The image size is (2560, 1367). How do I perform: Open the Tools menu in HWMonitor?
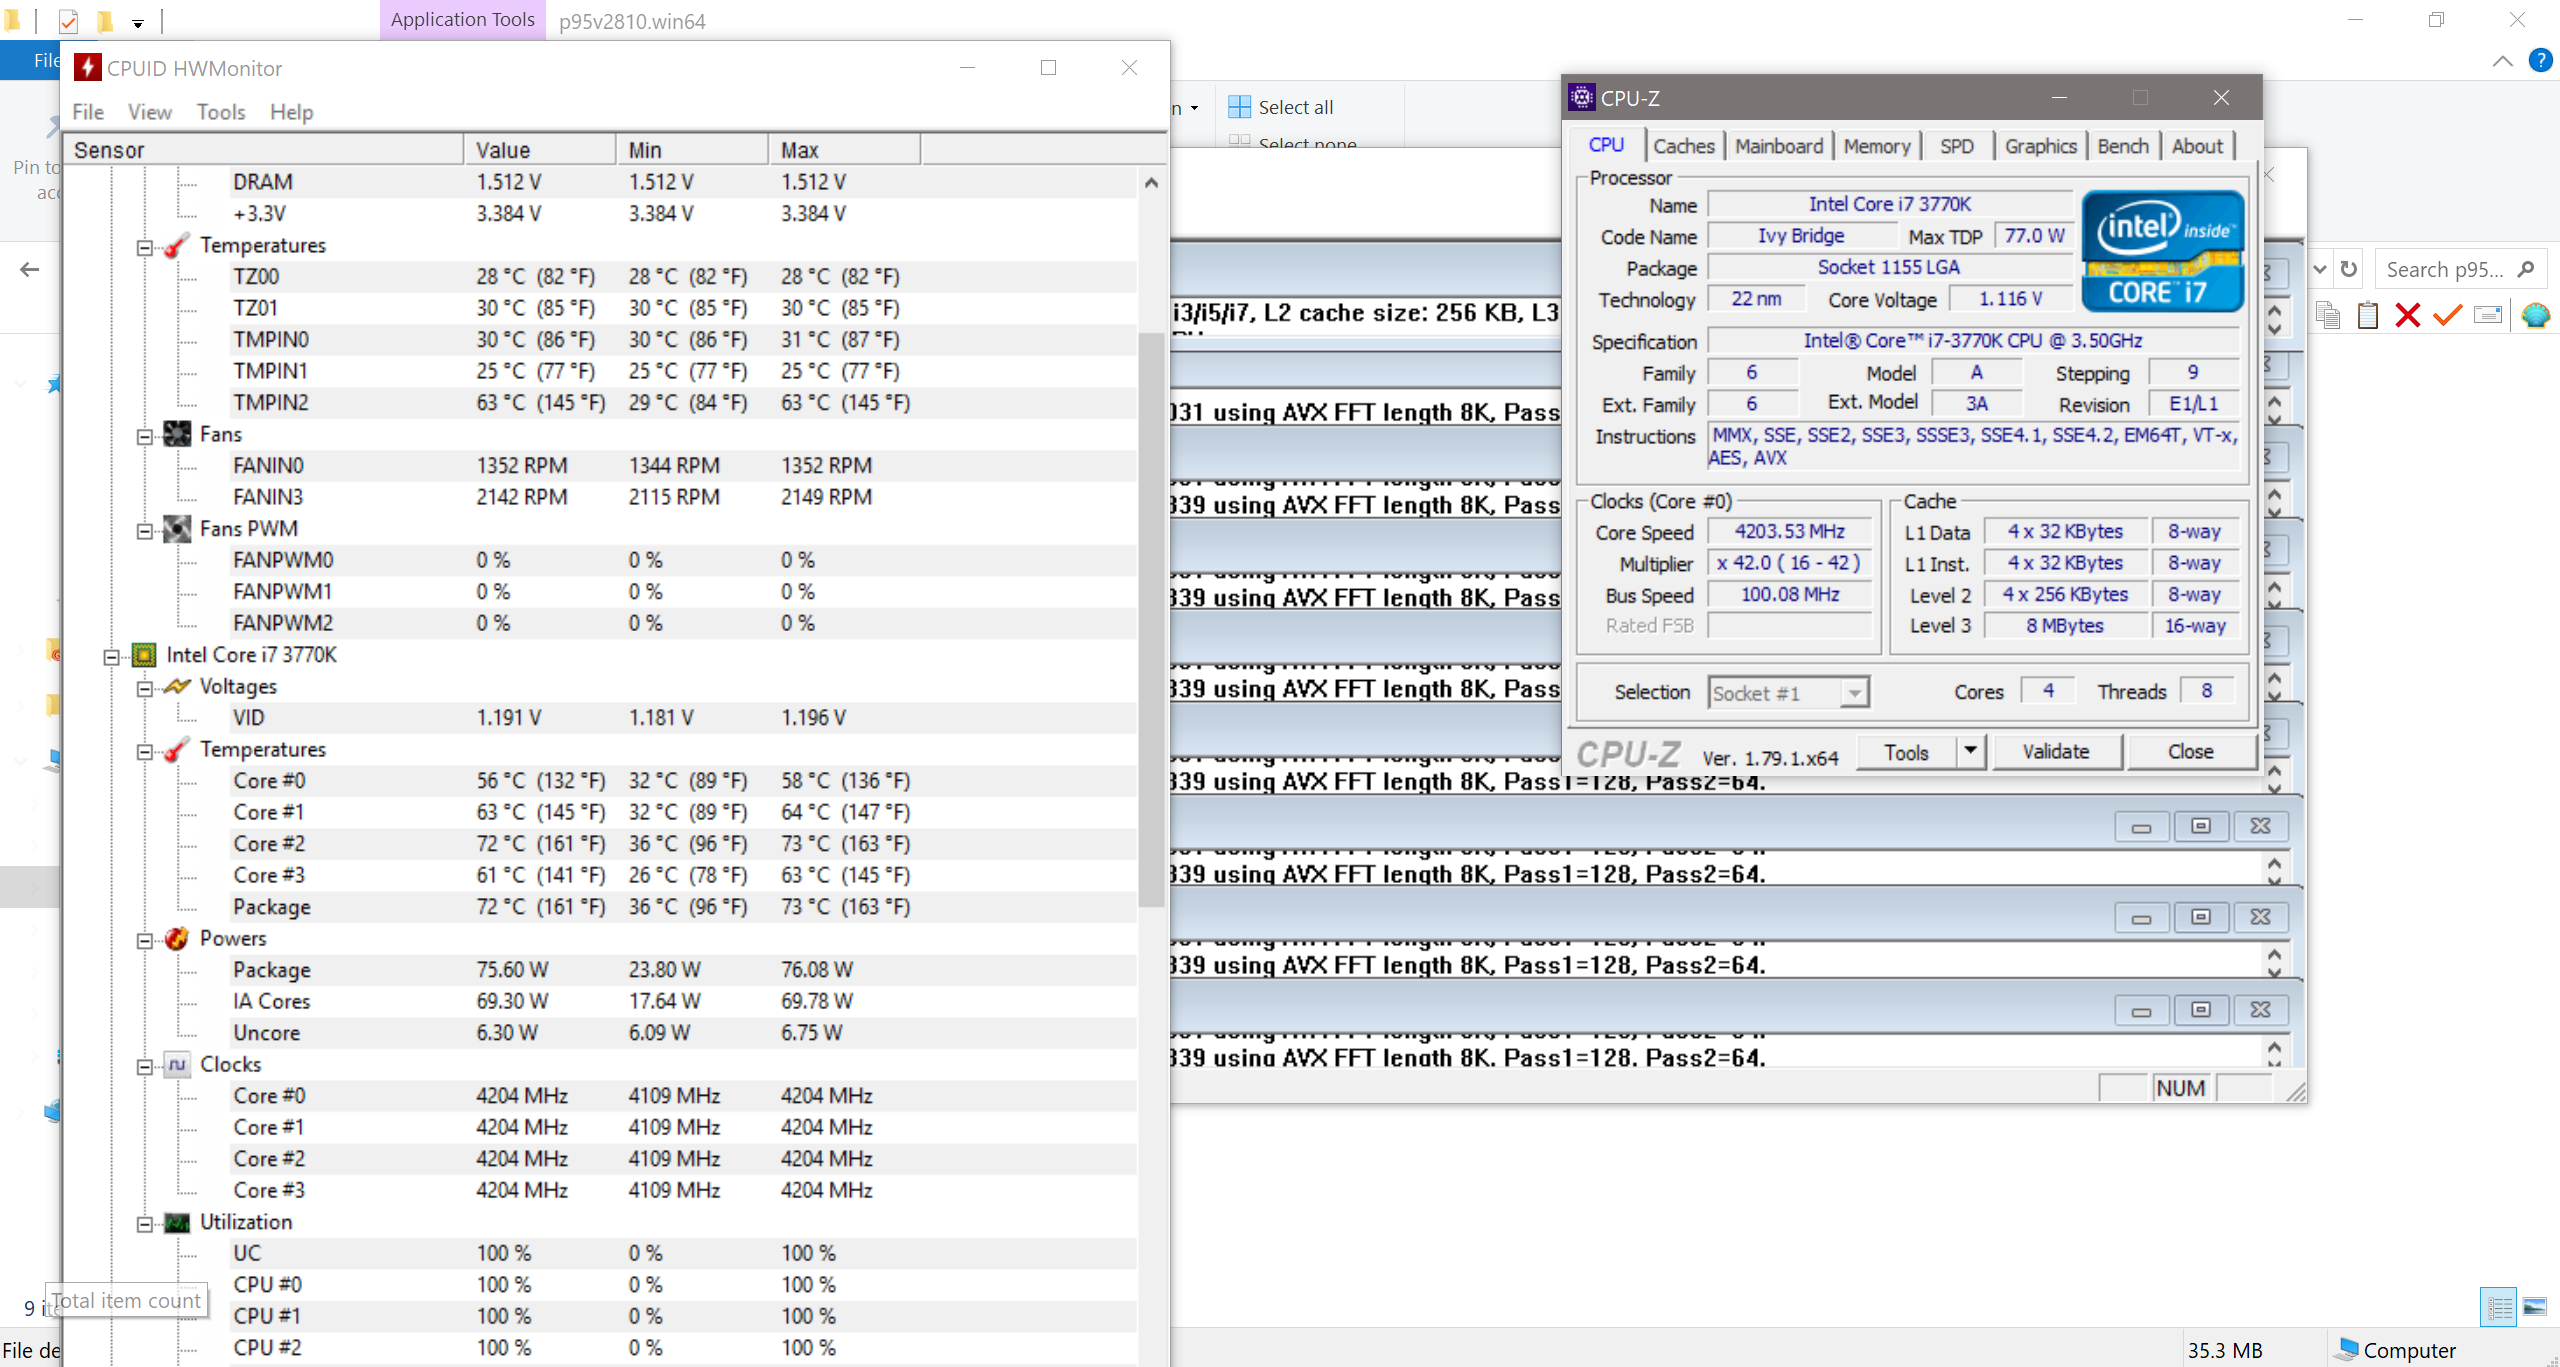(x=221, y=112)
